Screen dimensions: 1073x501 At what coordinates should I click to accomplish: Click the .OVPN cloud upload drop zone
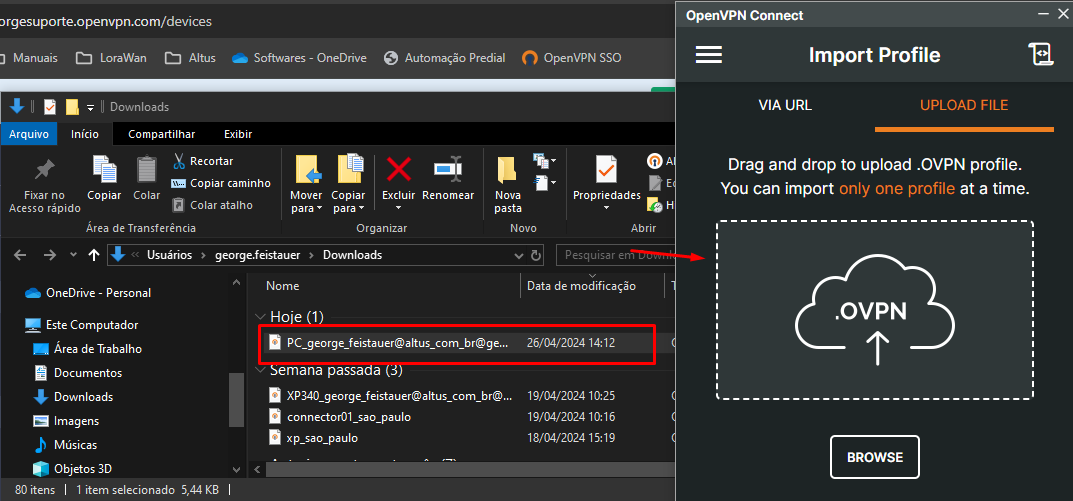(x=875, y=310)
